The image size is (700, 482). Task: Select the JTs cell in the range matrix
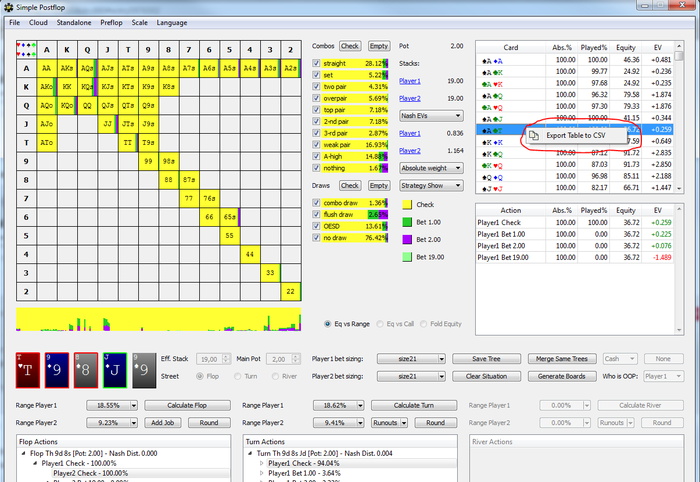(x=128, y=124)
